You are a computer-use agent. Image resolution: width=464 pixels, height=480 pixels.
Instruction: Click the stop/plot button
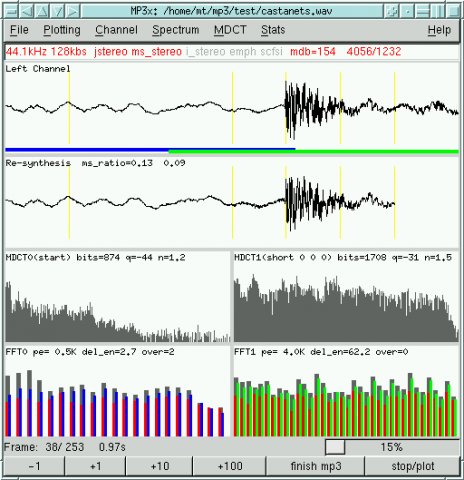pyautogui.click(x=413, y=466)
